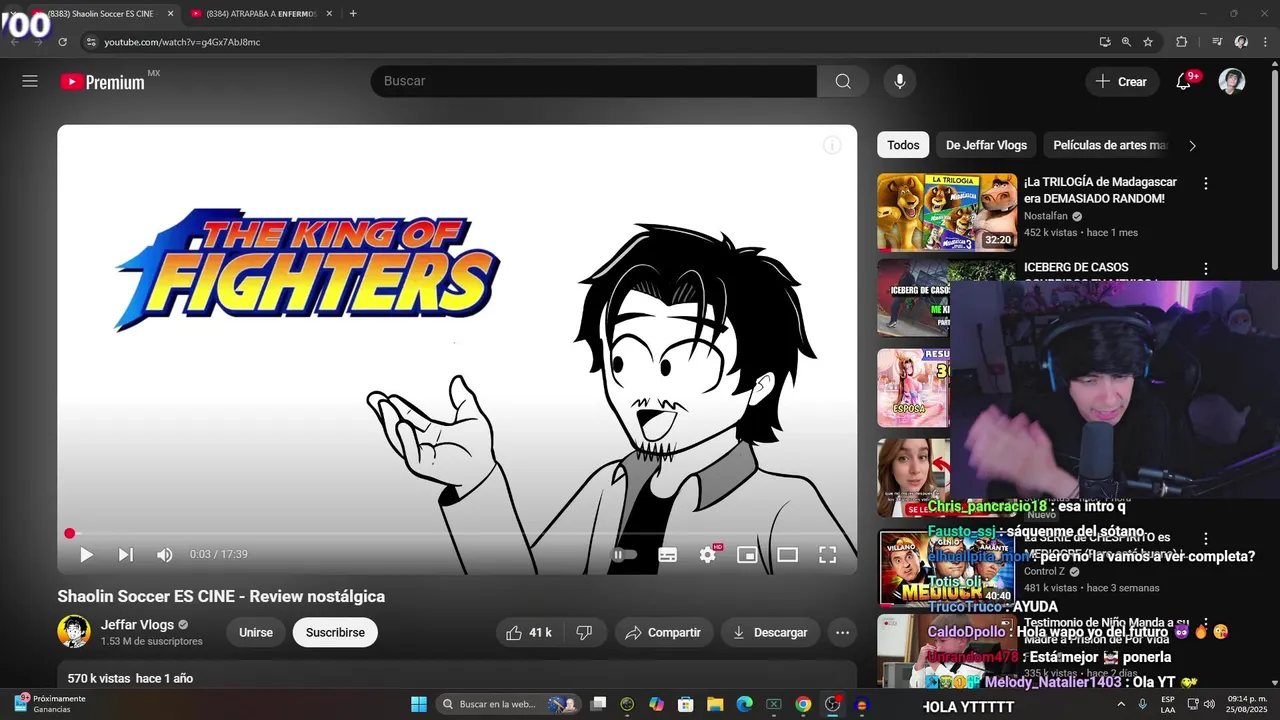Open Google Chrome from taskbar
The height and width of the screenshot is (720, 1280).
click(x=803, y=704)
